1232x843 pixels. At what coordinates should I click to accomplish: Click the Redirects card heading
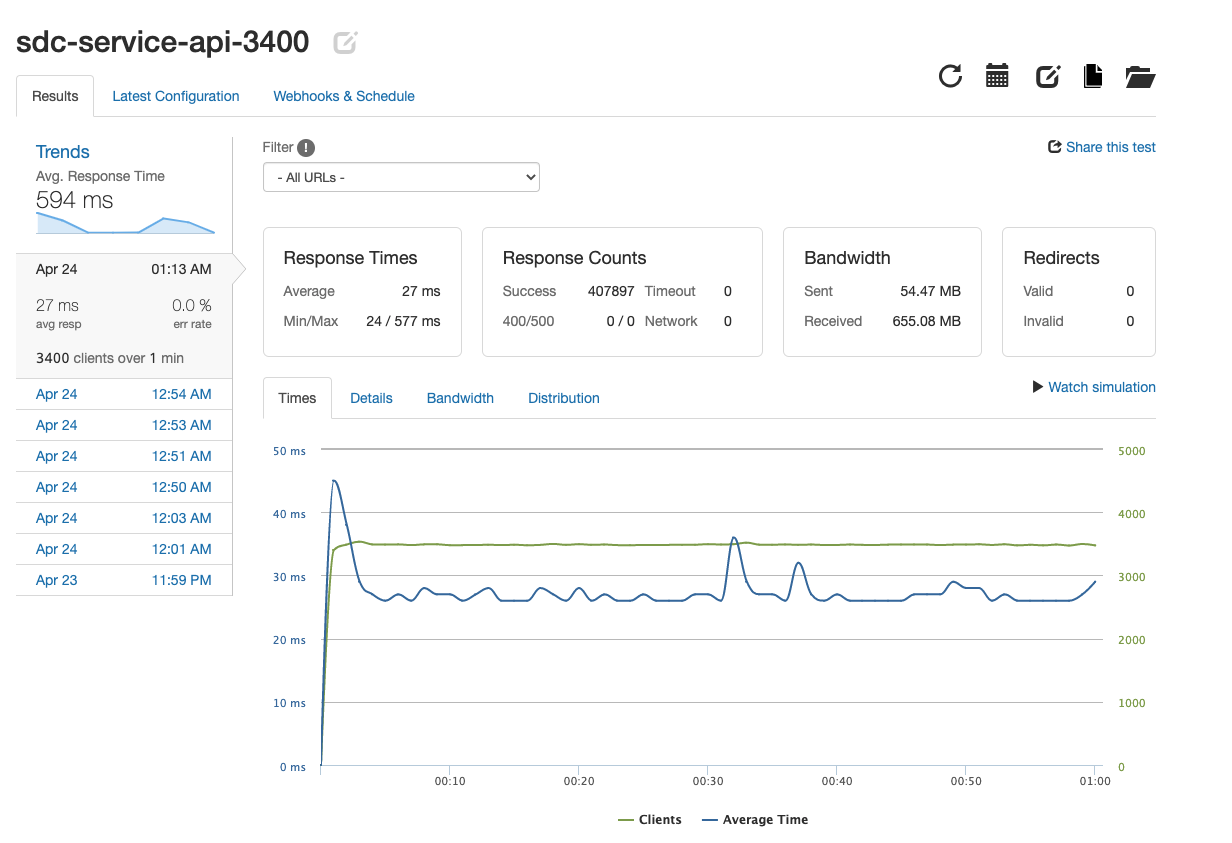click(x=1061, y=258)
